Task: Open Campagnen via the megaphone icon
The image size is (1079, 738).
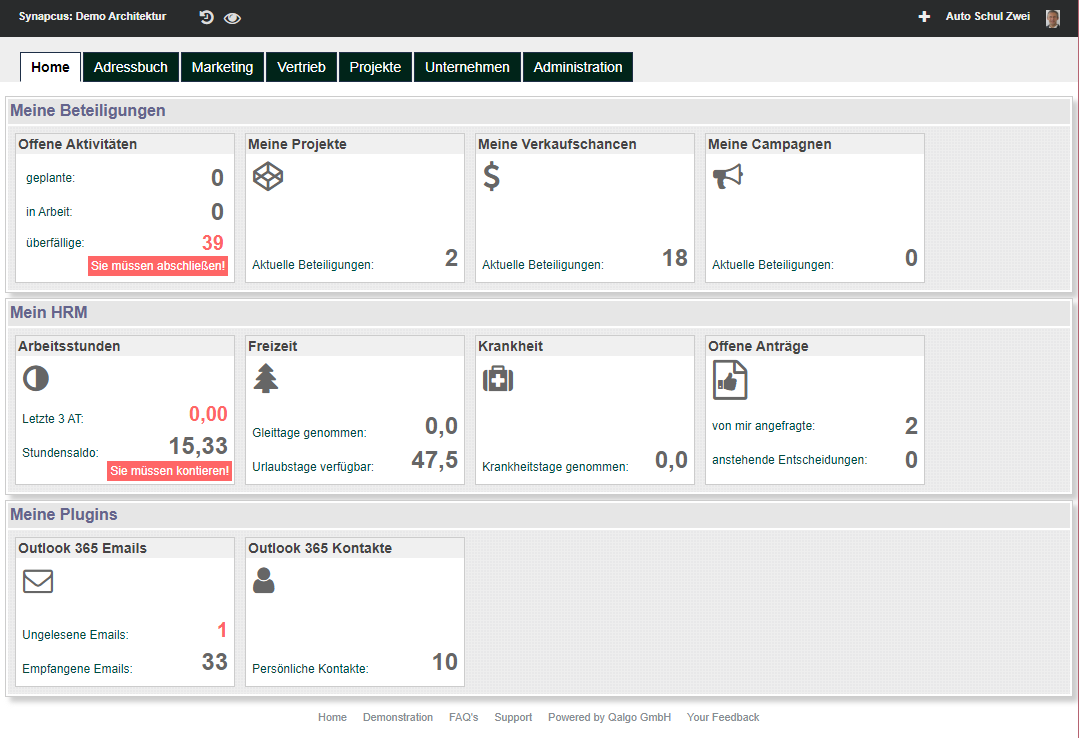Action: 727,175
